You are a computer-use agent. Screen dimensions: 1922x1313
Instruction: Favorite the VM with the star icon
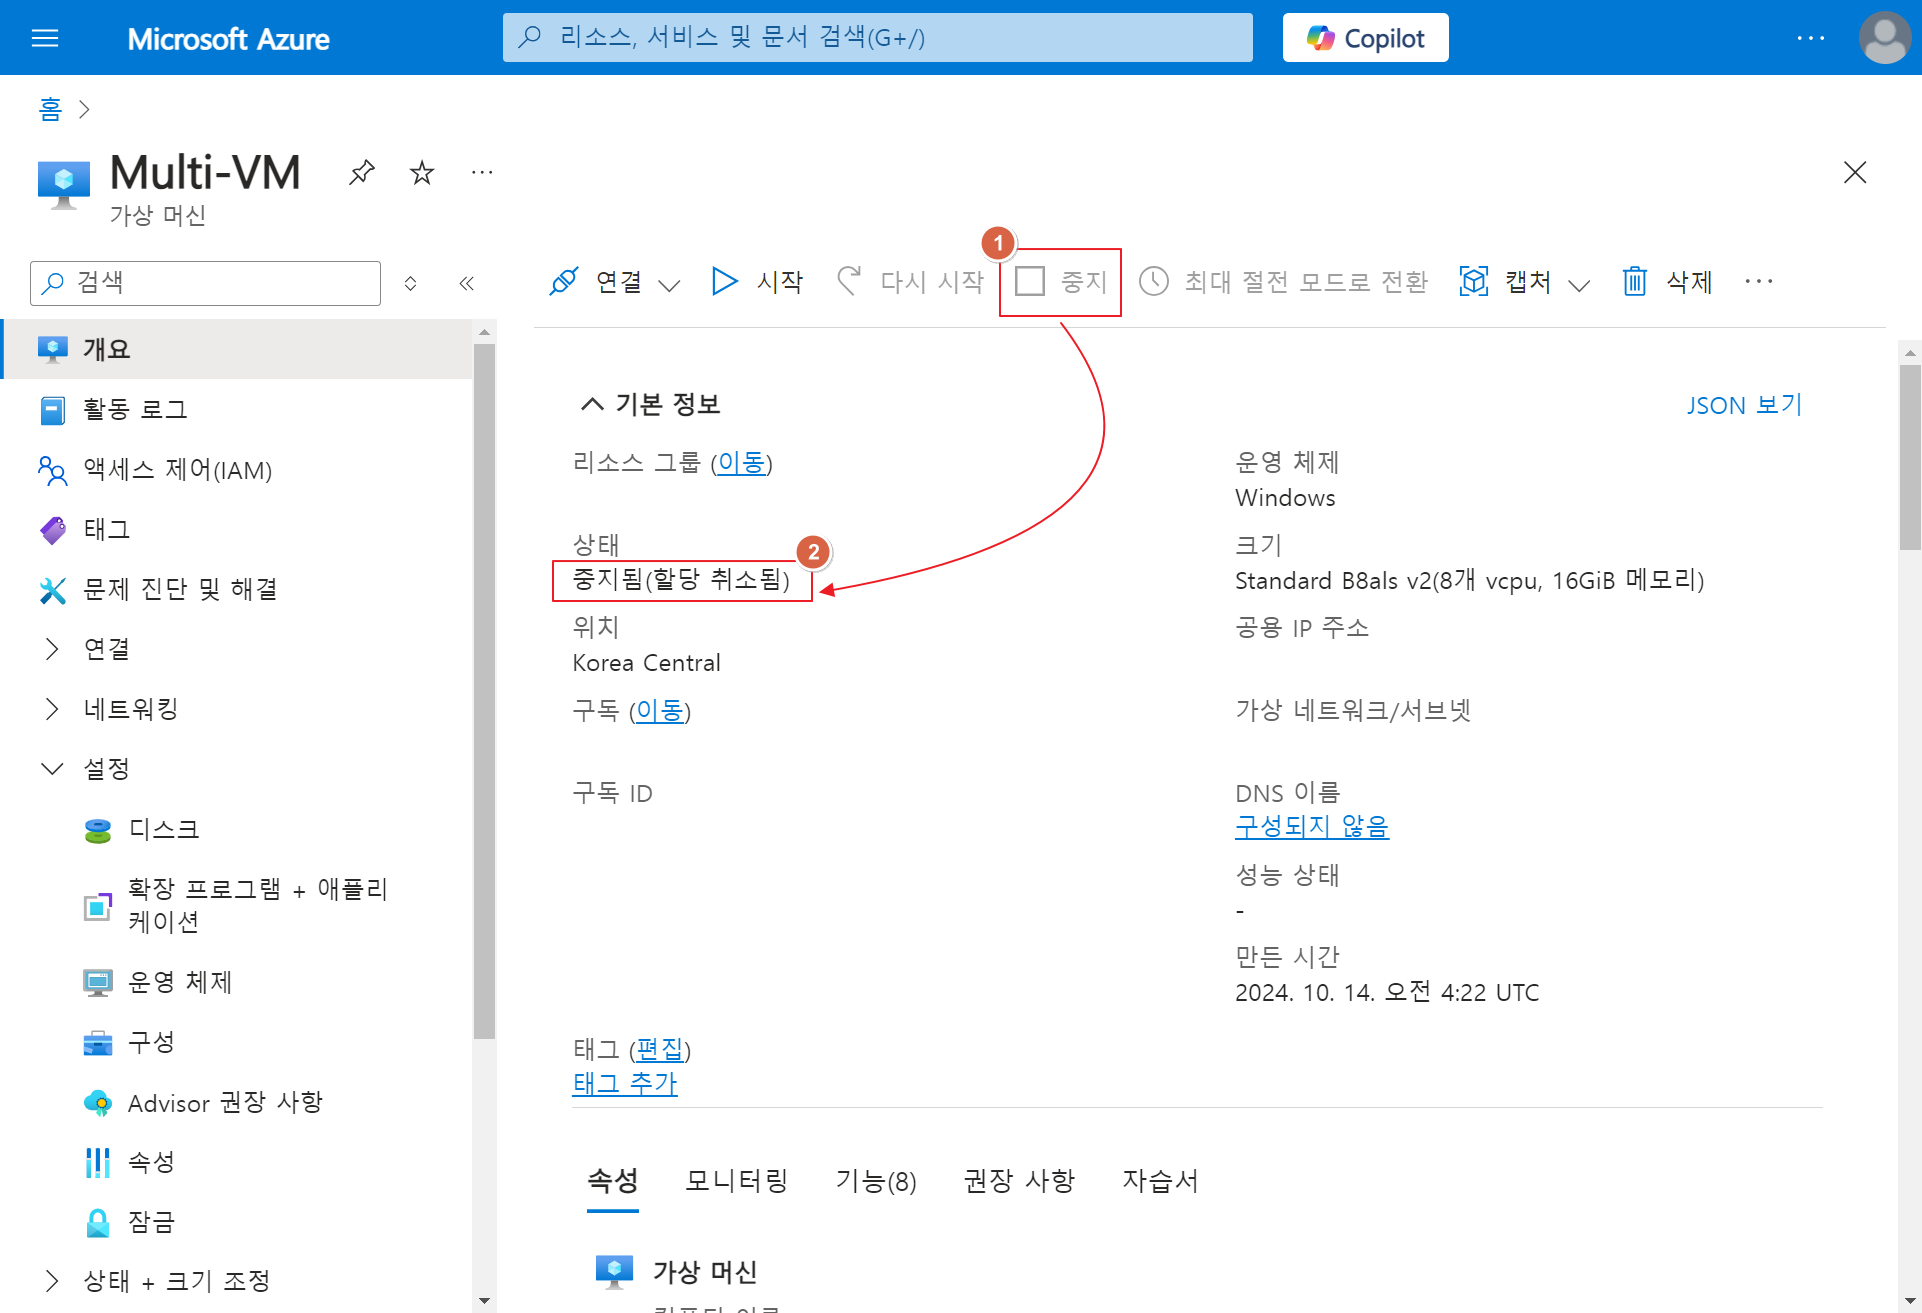pos(422,173)
